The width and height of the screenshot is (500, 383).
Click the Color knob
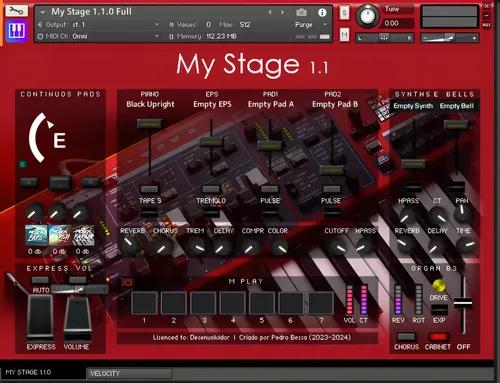[x=279, y=247]
